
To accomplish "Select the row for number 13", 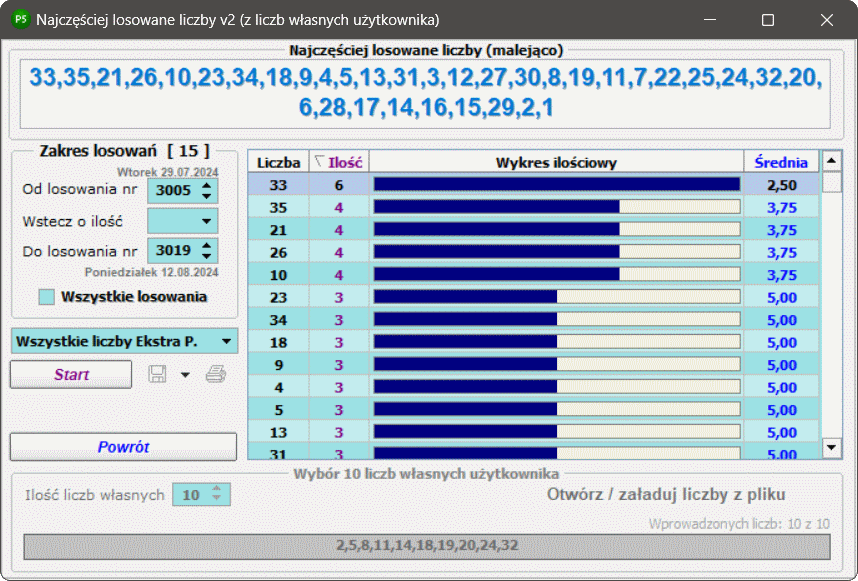I will tap(534, 432).
